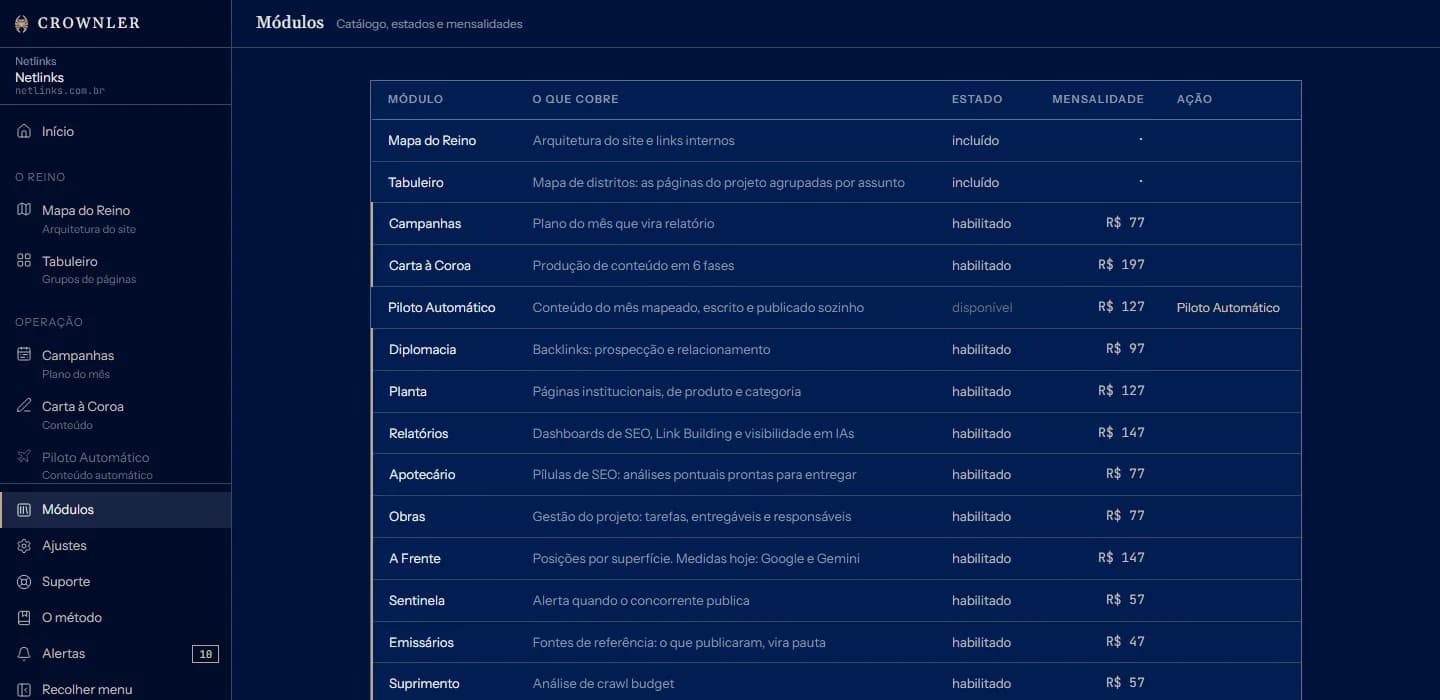Click the R$ 47 price for Emissários

click(x=1125, y=641)
